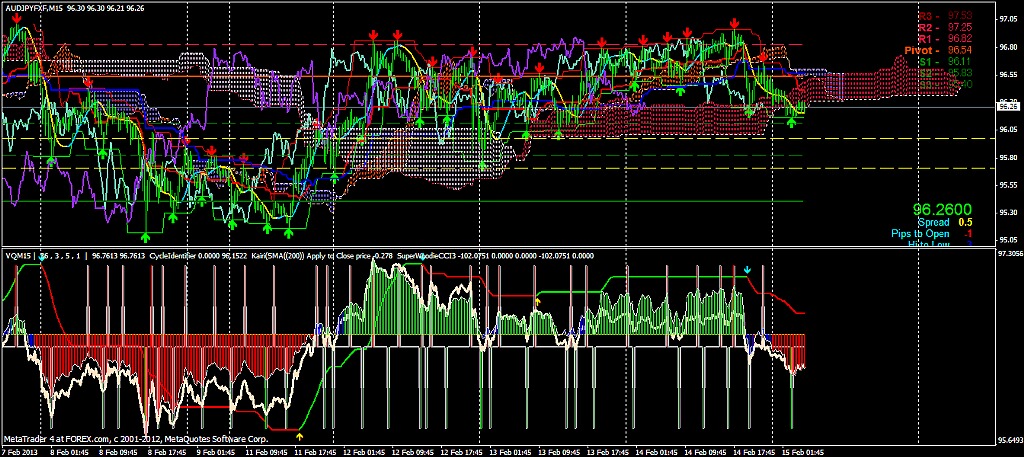The height and width of the screenshot is (457, 1024).
Task: Click the lowest green buy arrow on left
Action: tap(146, 237)
